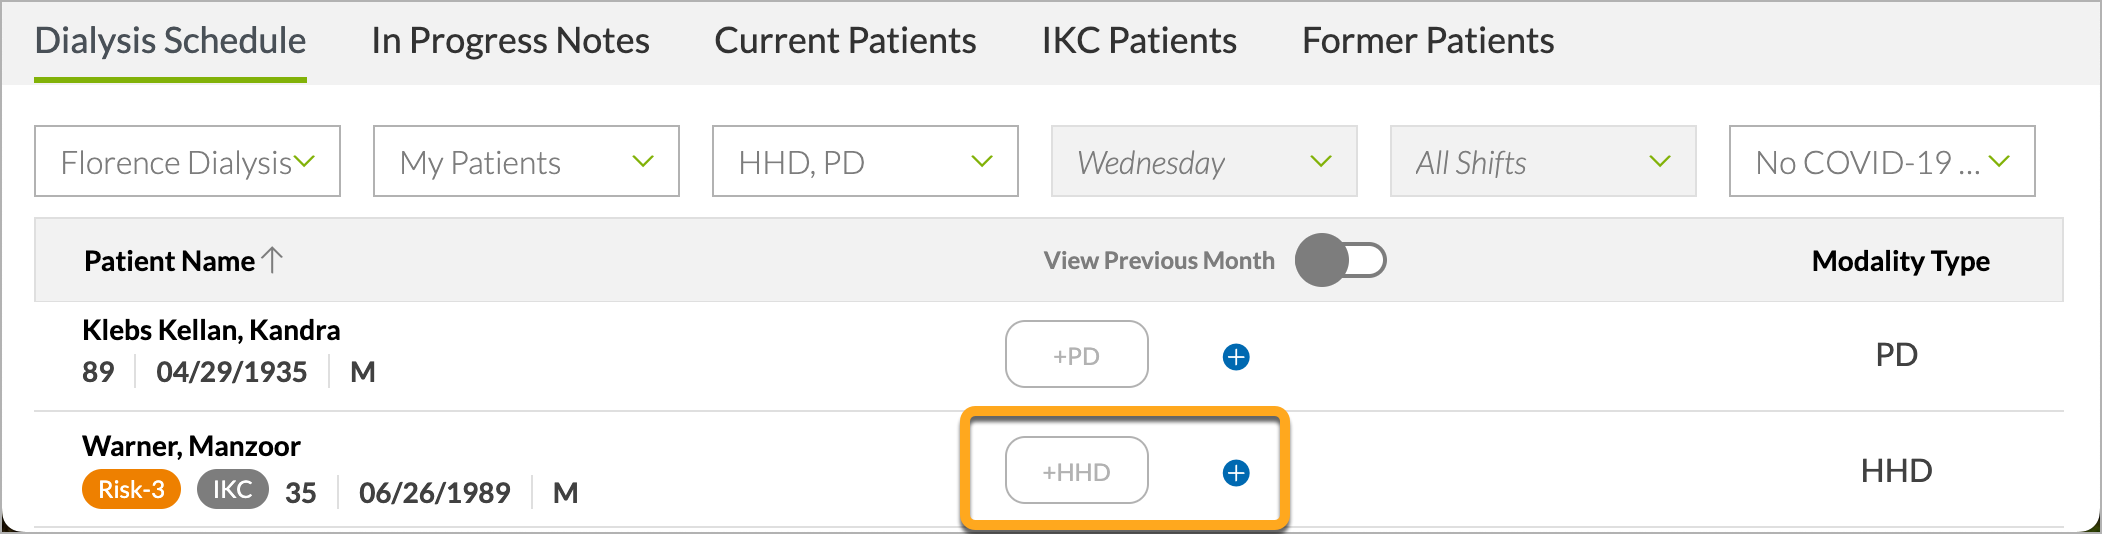The image size is (2102, 534).
Task: Expand the My Patients filter dropdown
Action: 526,161
